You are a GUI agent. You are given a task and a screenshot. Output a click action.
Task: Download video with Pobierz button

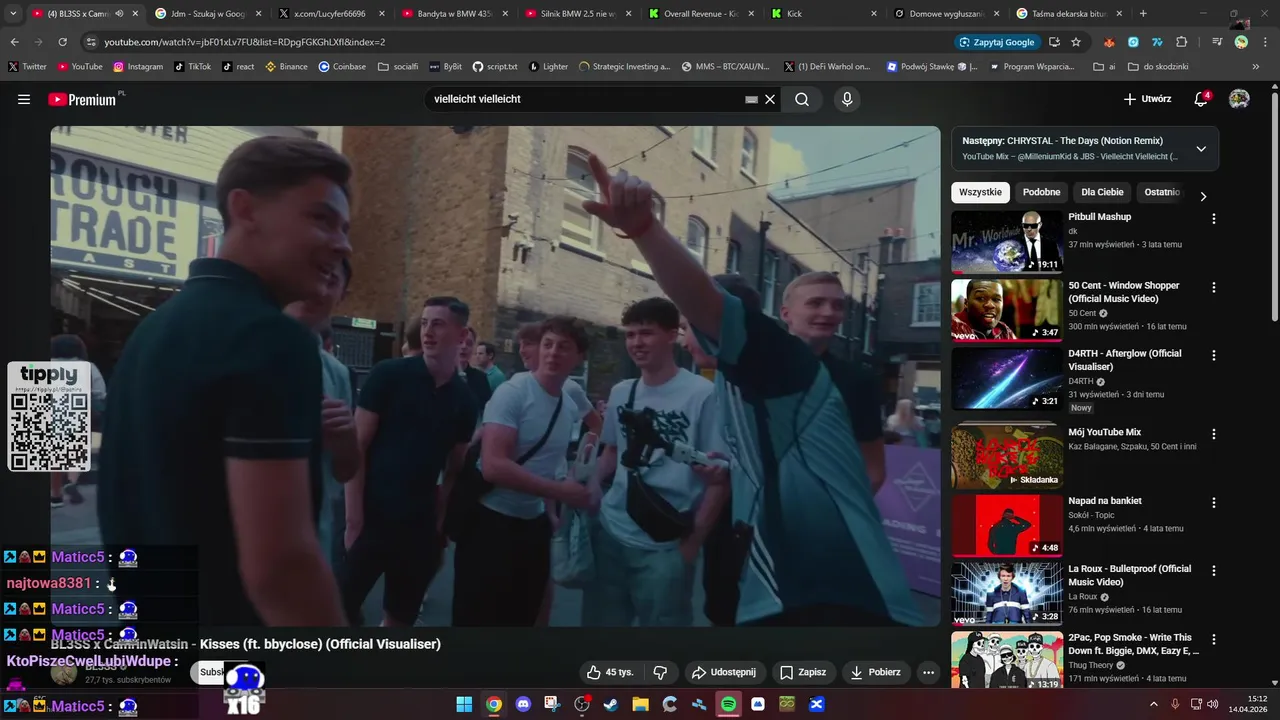coord(875,672)
